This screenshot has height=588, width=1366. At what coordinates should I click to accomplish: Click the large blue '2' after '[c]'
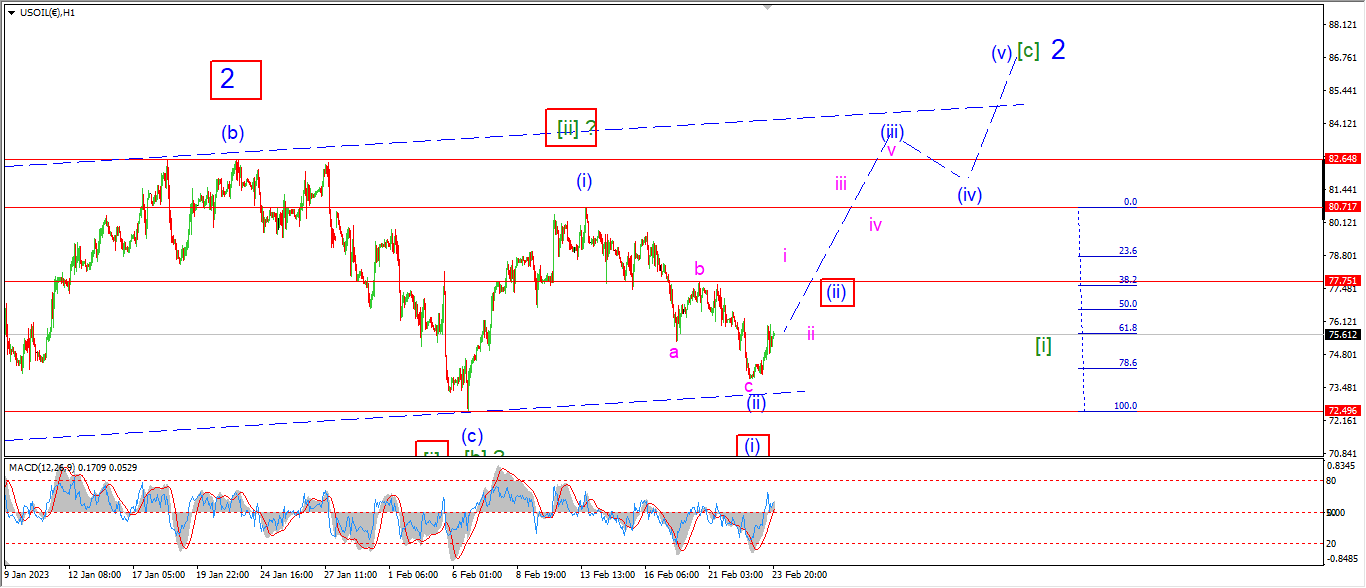(1058, 50)
